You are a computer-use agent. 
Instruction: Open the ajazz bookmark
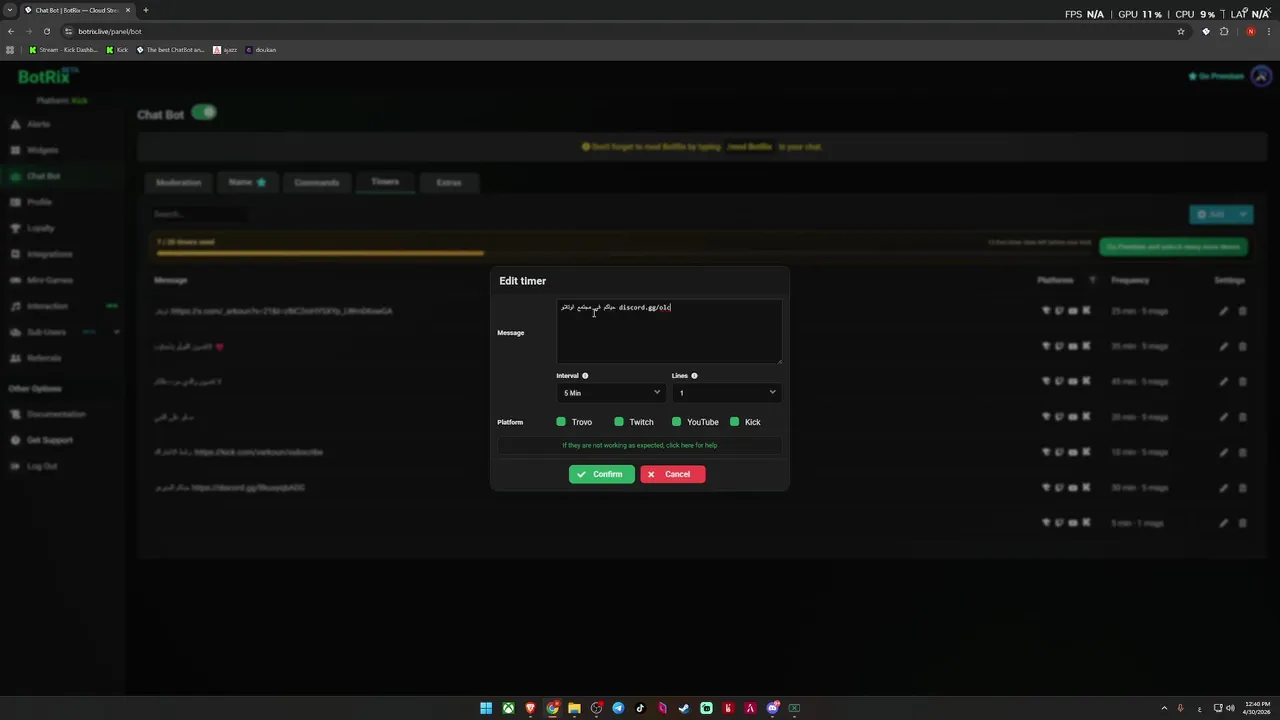click(225, 50)
